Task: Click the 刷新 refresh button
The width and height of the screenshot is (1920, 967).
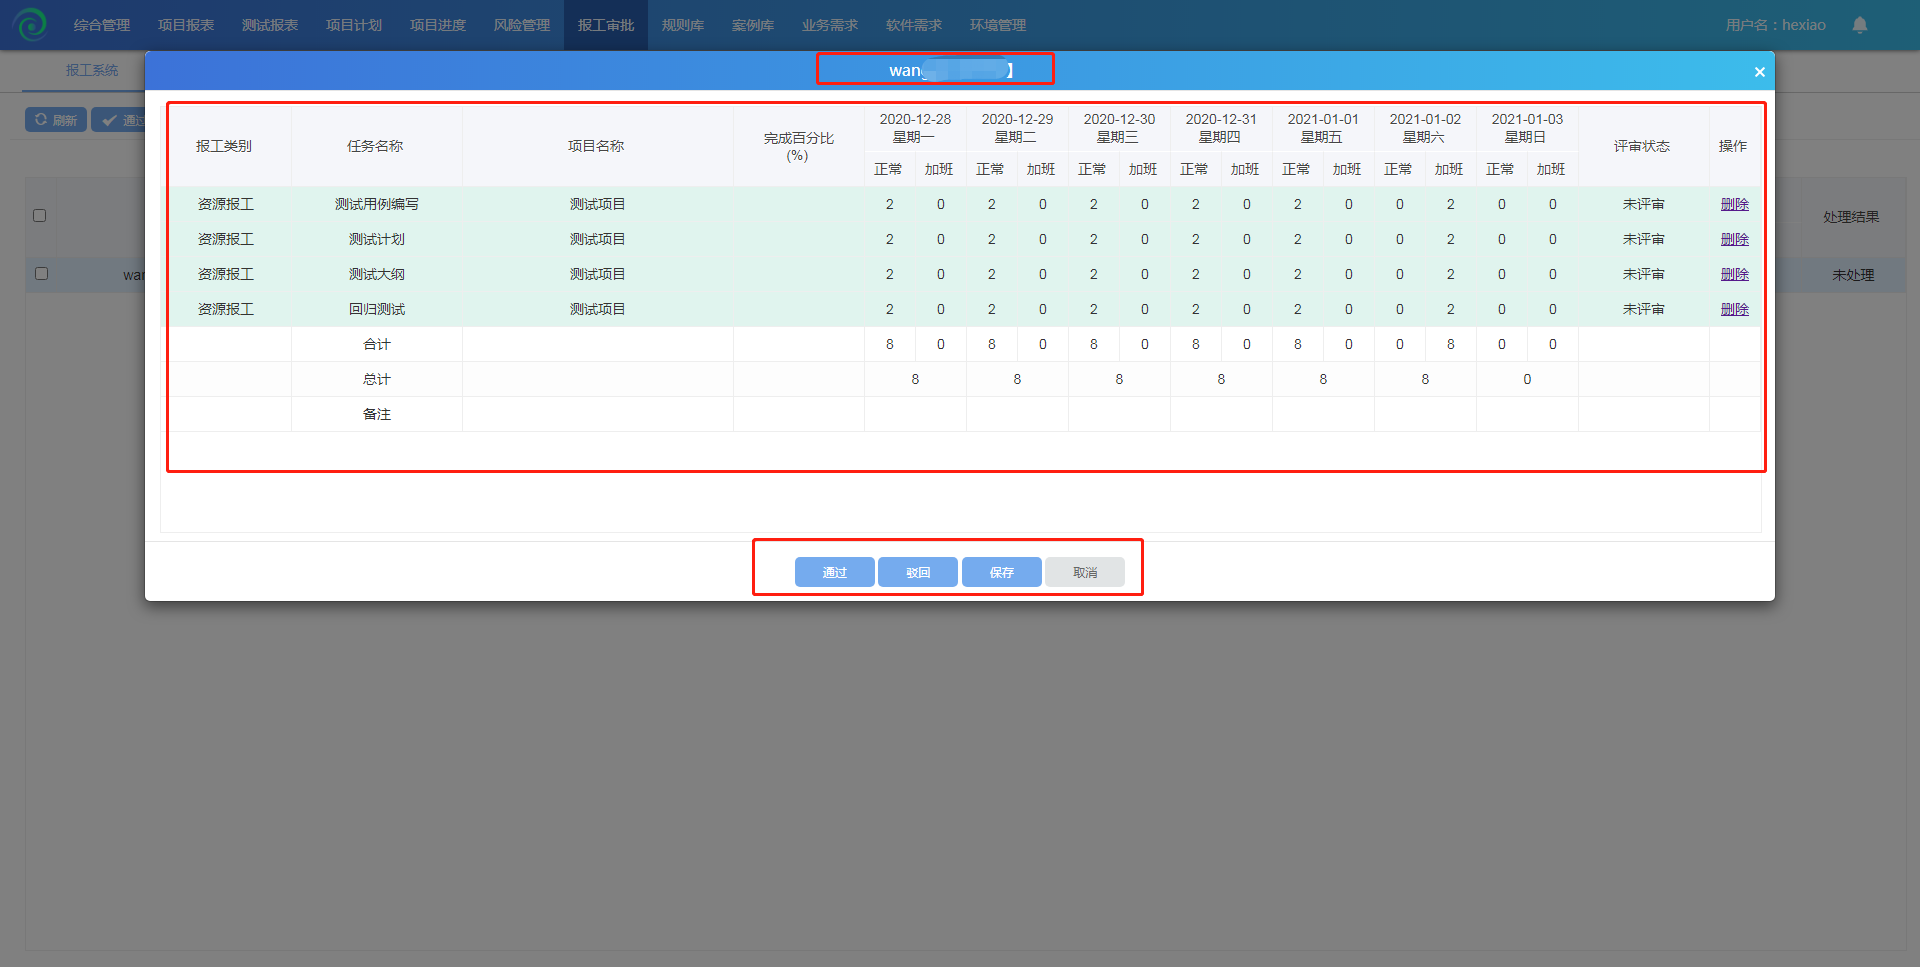Action: tap(56, 120)
